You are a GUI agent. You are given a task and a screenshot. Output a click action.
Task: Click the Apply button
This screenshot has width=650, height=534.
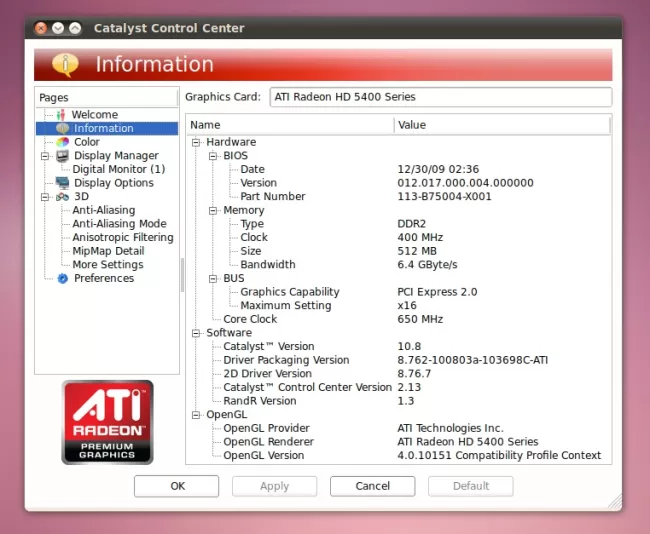tap(274, 486)
